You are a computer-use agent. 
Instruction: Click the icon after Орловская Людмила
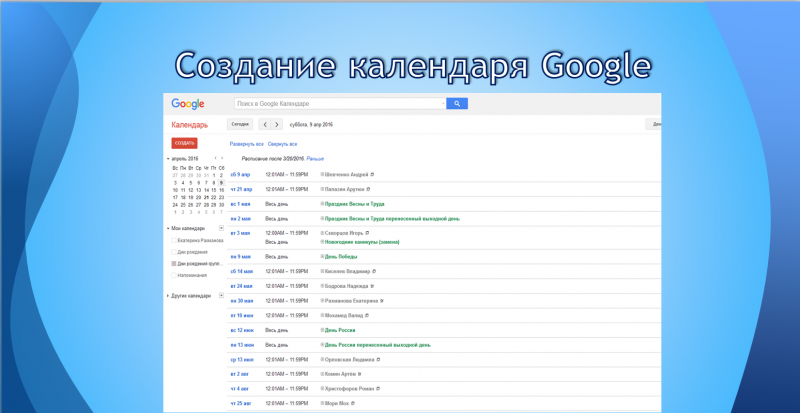(x=378, y=360)
